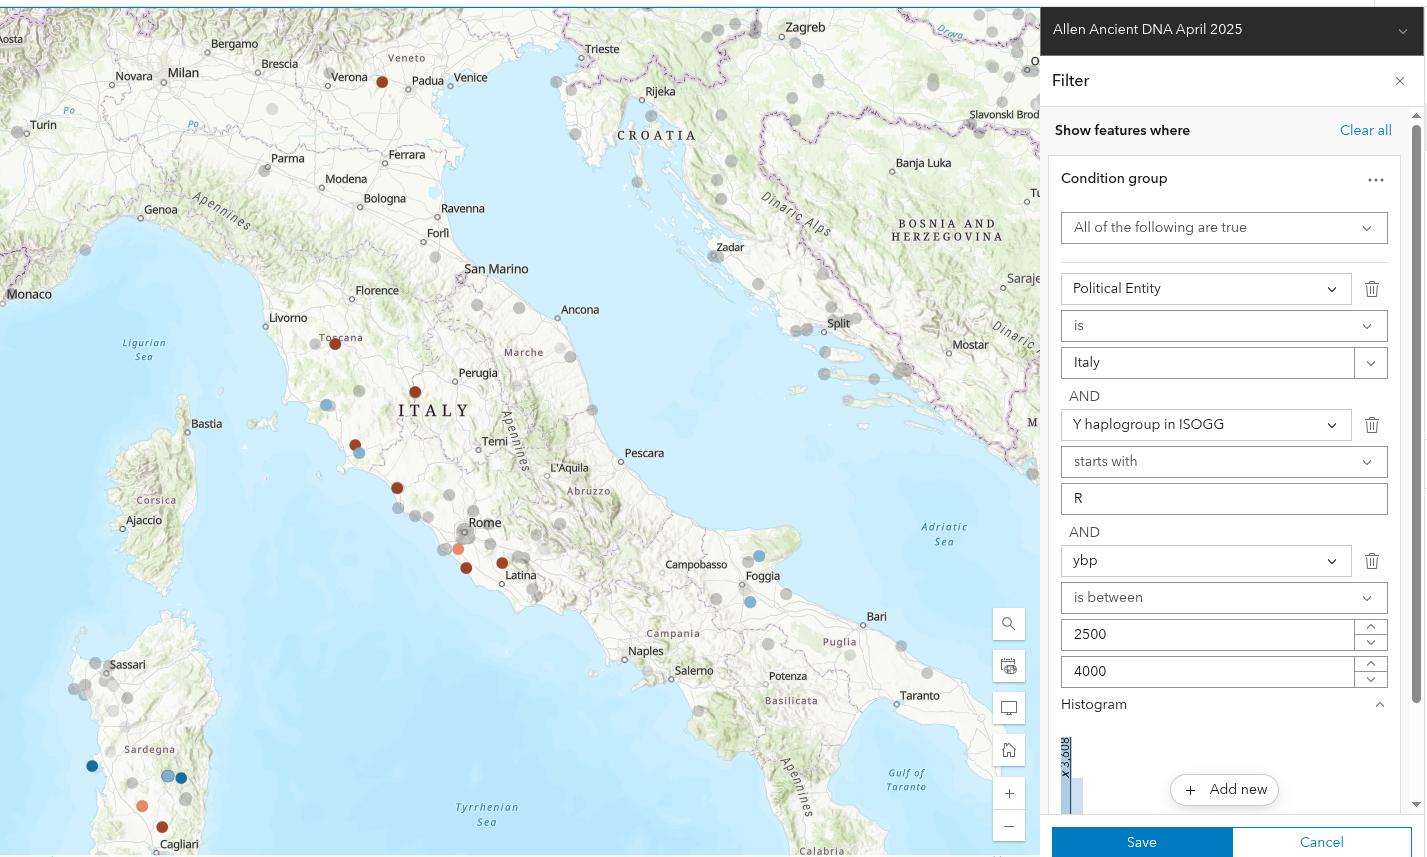Image resolution: width=1427 pixels, height=857 pixels.
Task: Open Condition group options menu
Action: click(x=1376, y=180)
